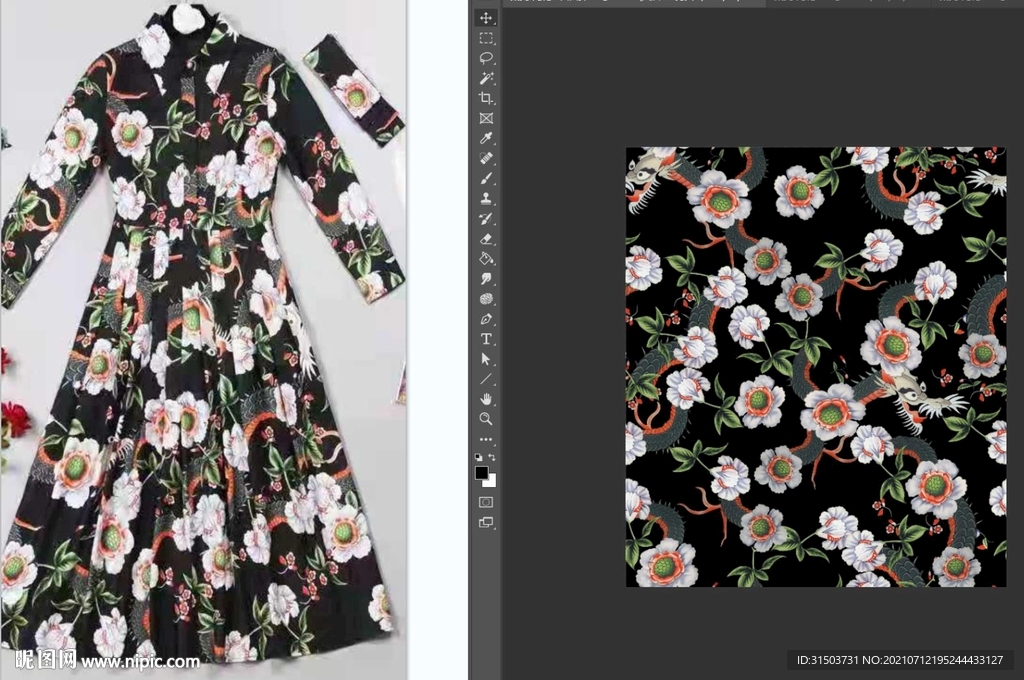Expand the three-dot Edit Toolbar menu
The width and height of the screenshot is (1024, 680).
(486, 440)
